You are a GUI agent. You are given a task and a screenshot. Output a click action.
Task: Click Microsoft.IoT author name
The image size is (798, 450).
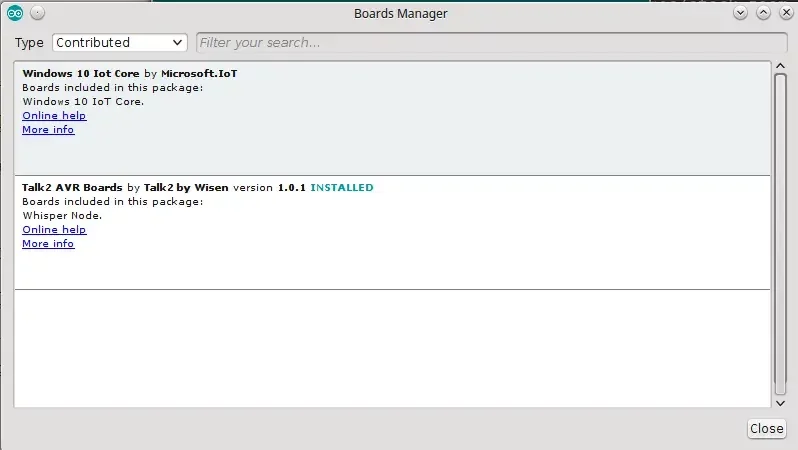[x=199, y=73]
